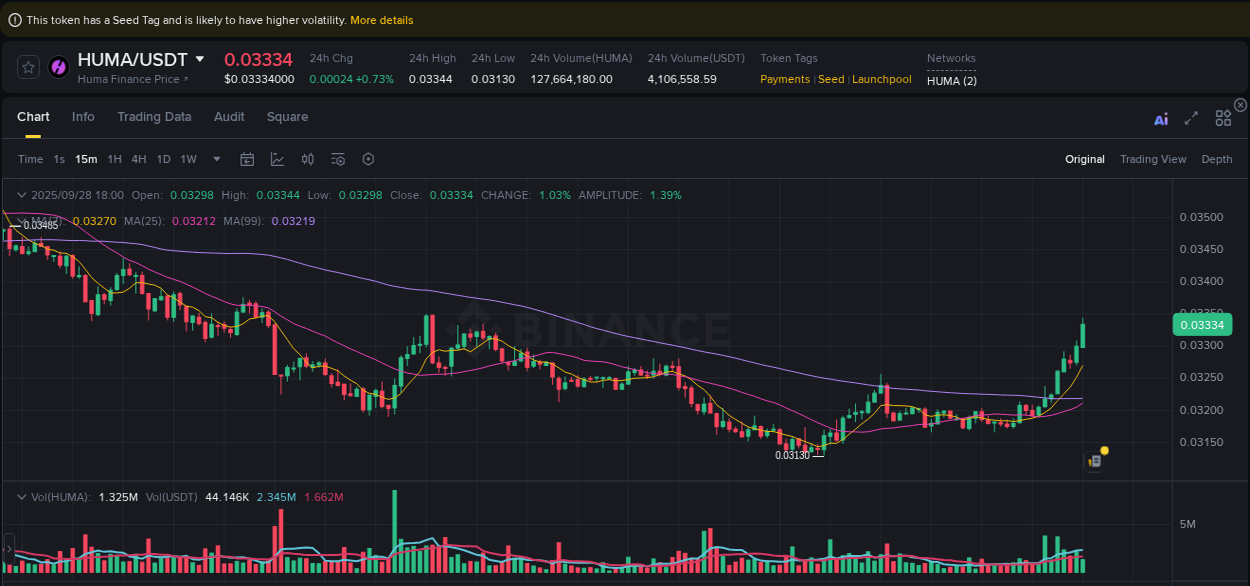Click the Ai analysis icon
Screen dimensions: 1250x586
tap(1160, 117)
